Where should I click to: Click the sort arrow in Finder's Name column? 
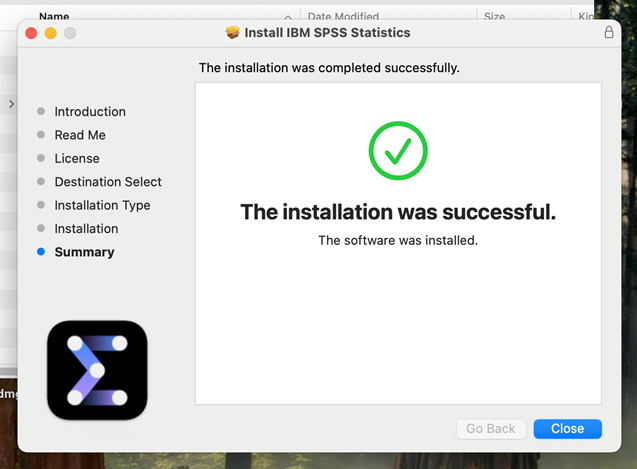click(288, 17)
